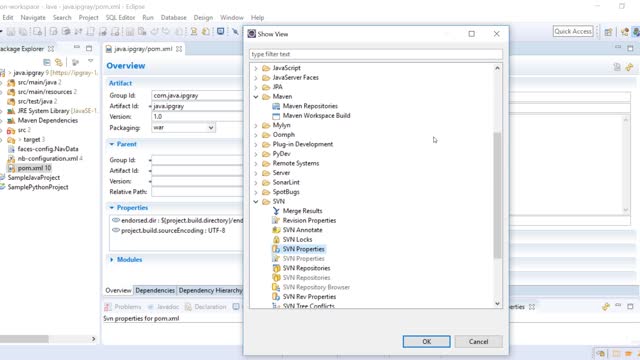Switch to the Dependencies tab
The image size is (640, 360).
[x=155, y=290]
